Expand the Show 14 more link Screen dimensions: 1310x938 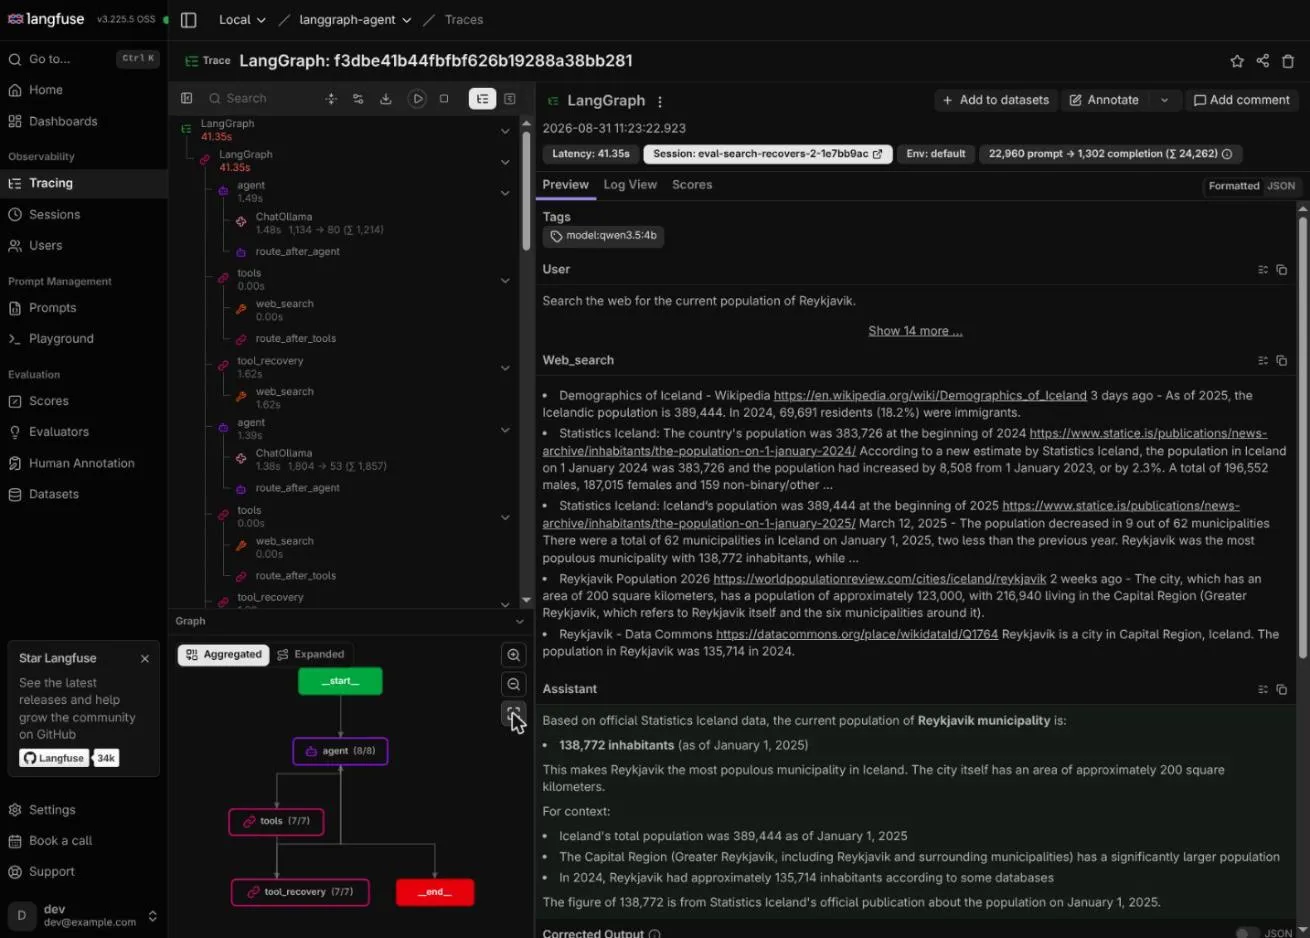915,331
